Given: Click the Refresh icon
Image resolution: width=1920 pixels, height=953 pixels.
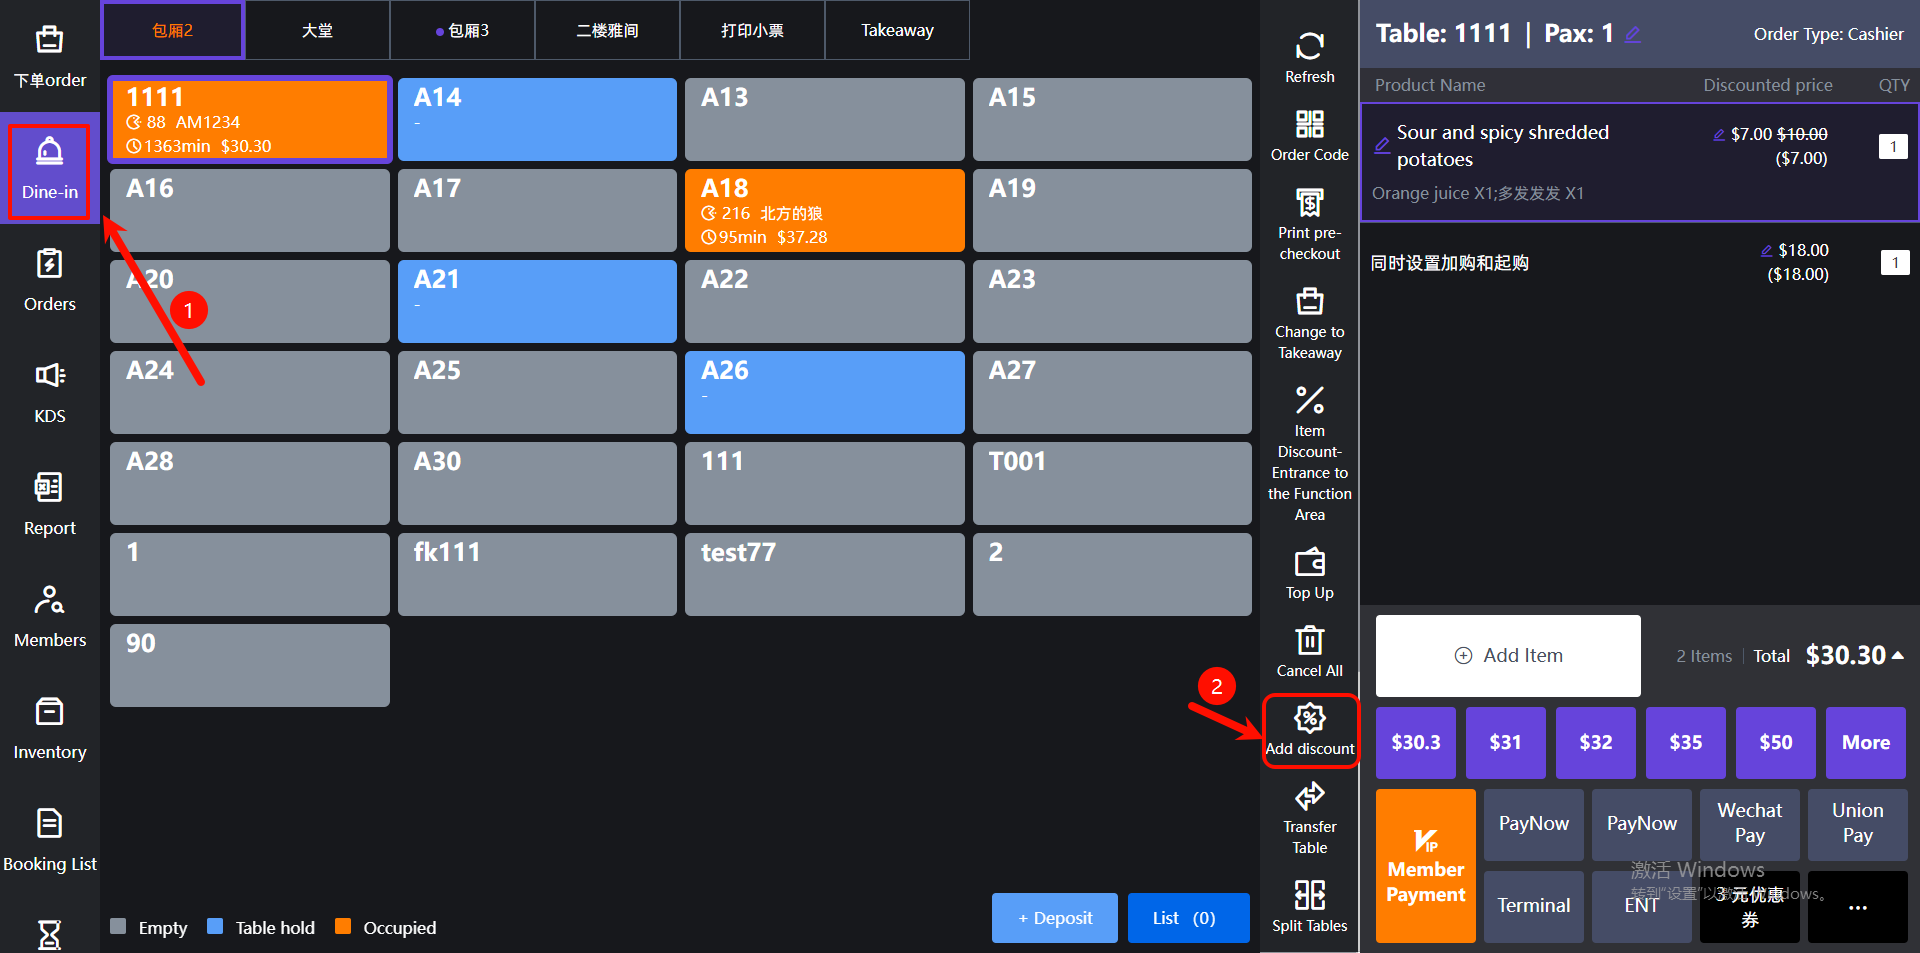Looking at the screenshot, I should [x=1309, y=47].
